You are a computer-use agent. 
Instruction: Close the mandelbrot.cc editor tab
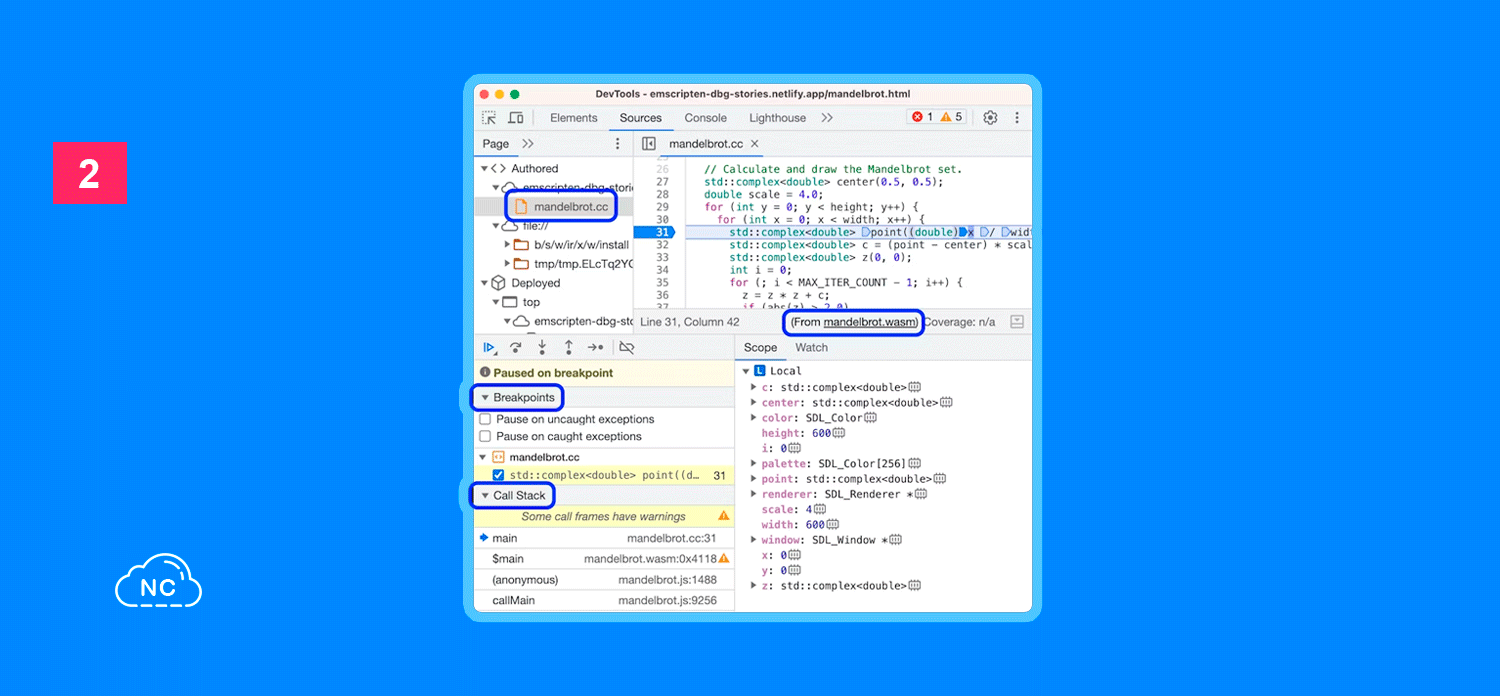755,144
